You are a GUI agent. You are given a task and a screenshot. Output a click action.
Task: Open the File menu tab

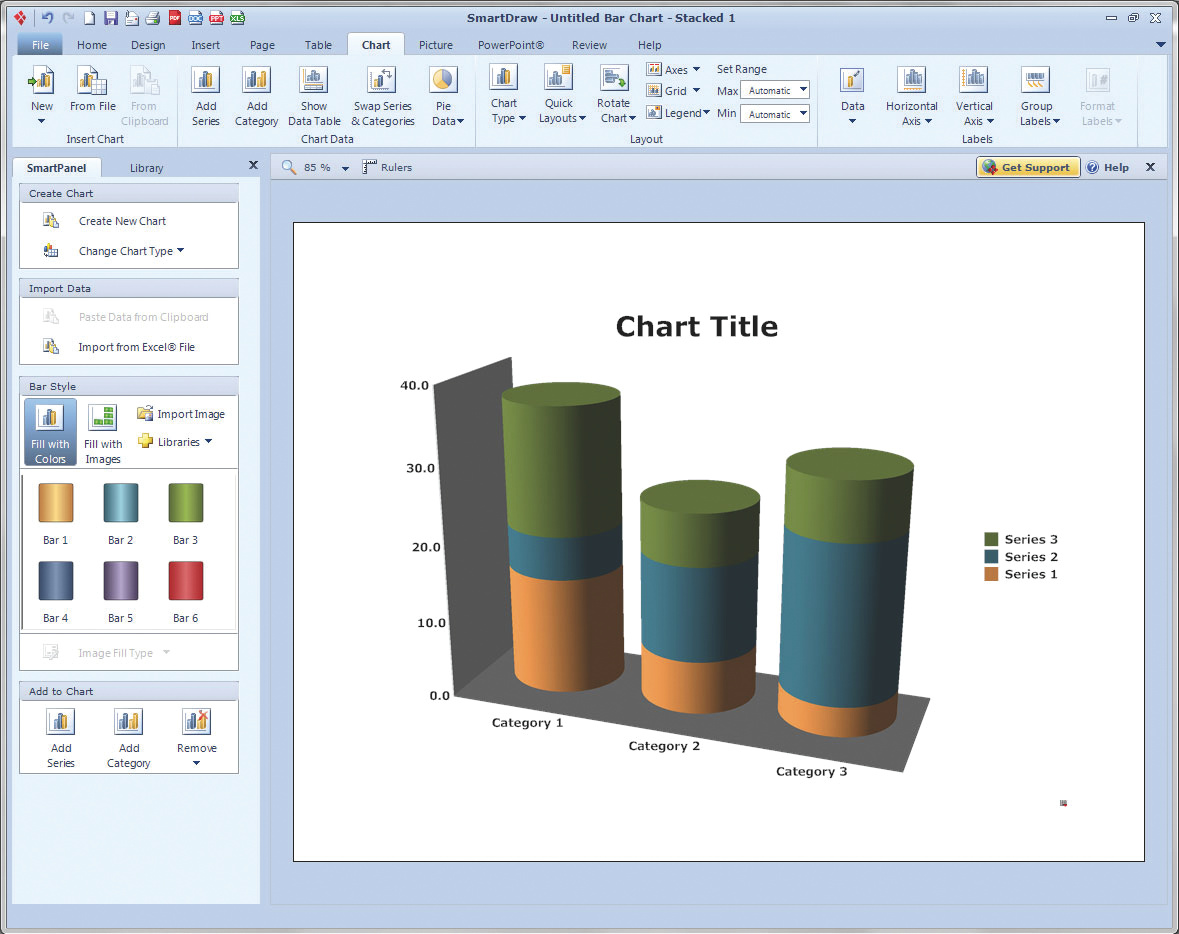40,45
